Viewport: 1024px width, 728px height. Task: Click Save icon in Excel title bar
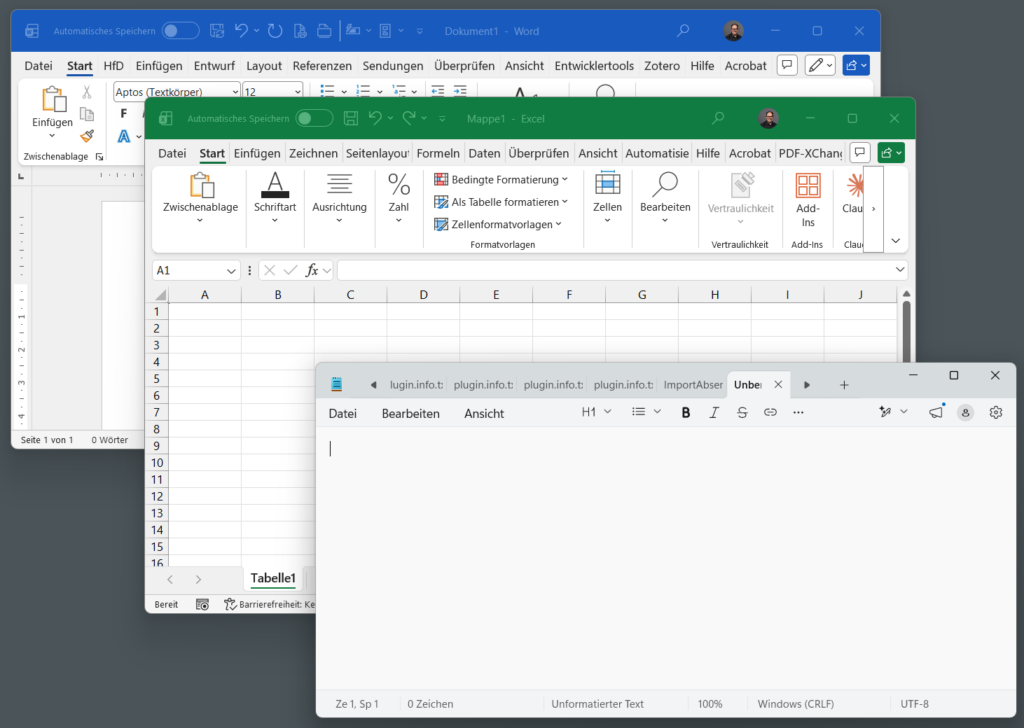(x=351, y=118)
